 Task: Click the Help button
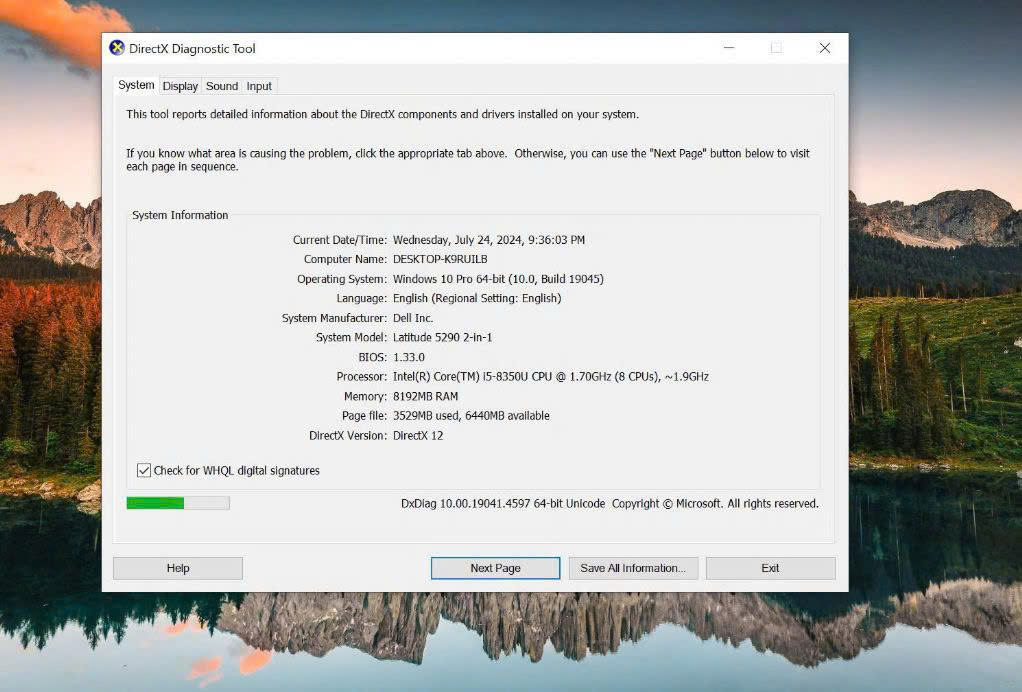click(178, 568)
